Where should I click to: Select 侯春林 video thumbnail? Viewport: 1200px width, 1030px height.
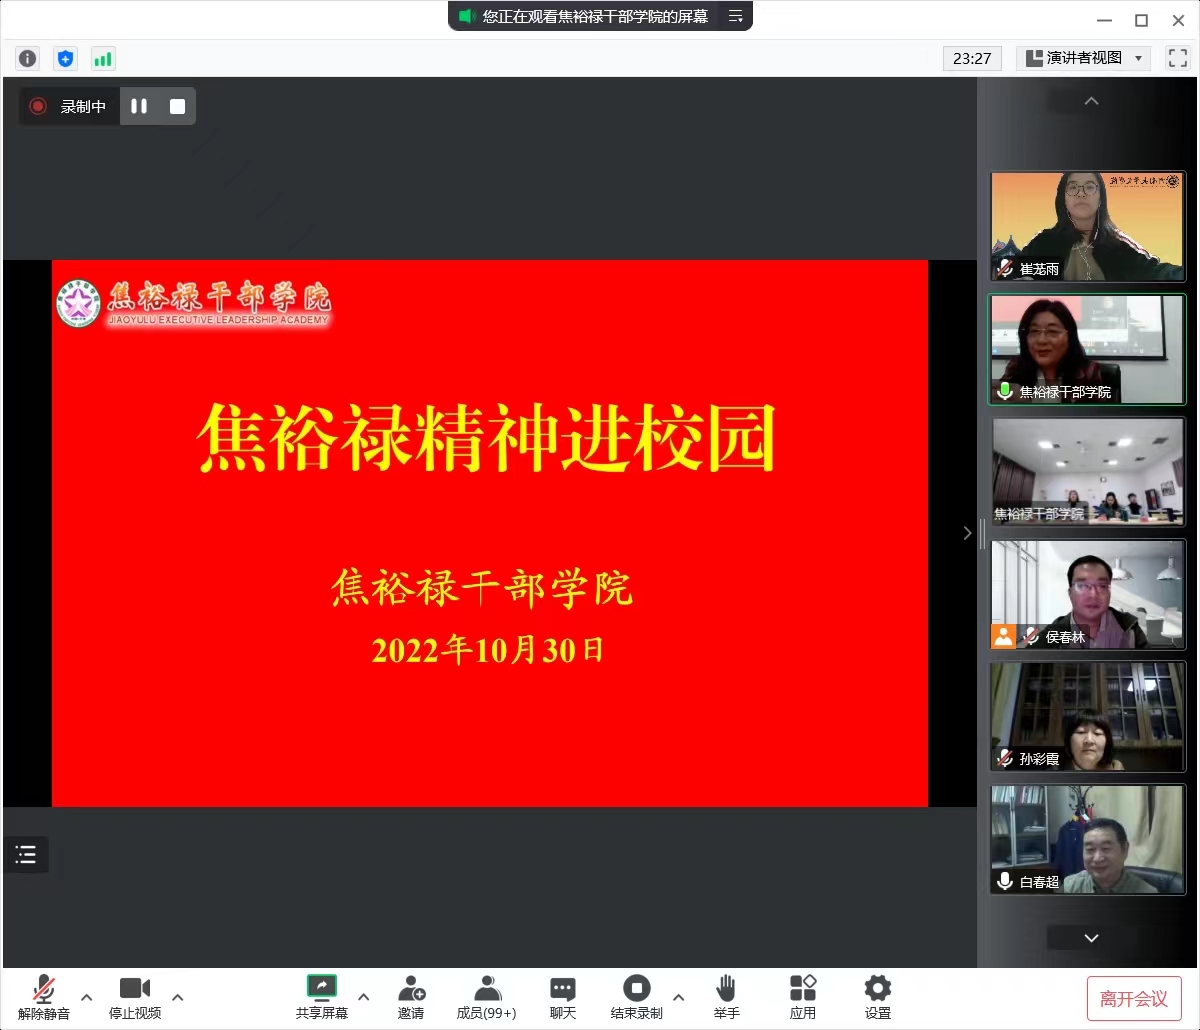pos(1087,594)
